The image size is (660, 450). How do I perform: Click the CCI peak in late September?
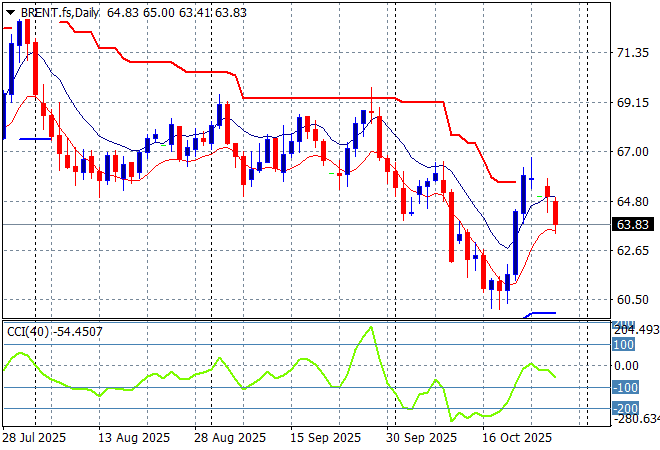pos(371,327)
